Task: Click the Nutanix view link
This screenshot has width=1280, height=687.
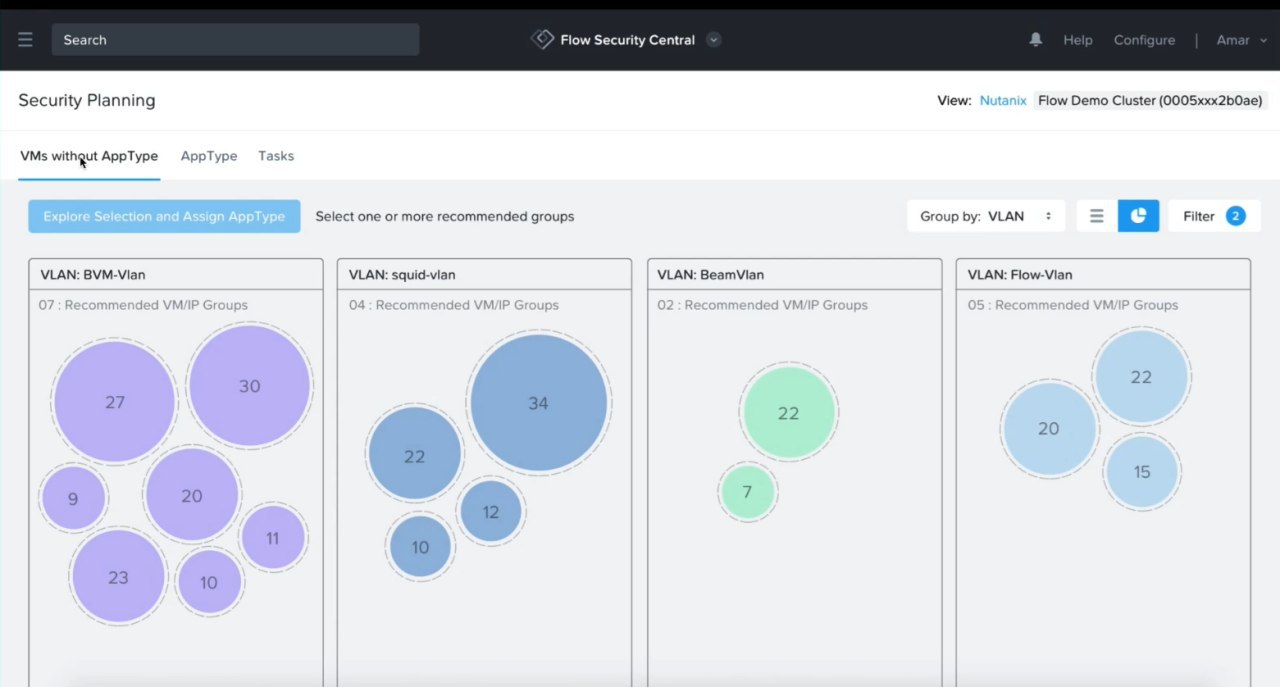Action: pos(1003,100)
